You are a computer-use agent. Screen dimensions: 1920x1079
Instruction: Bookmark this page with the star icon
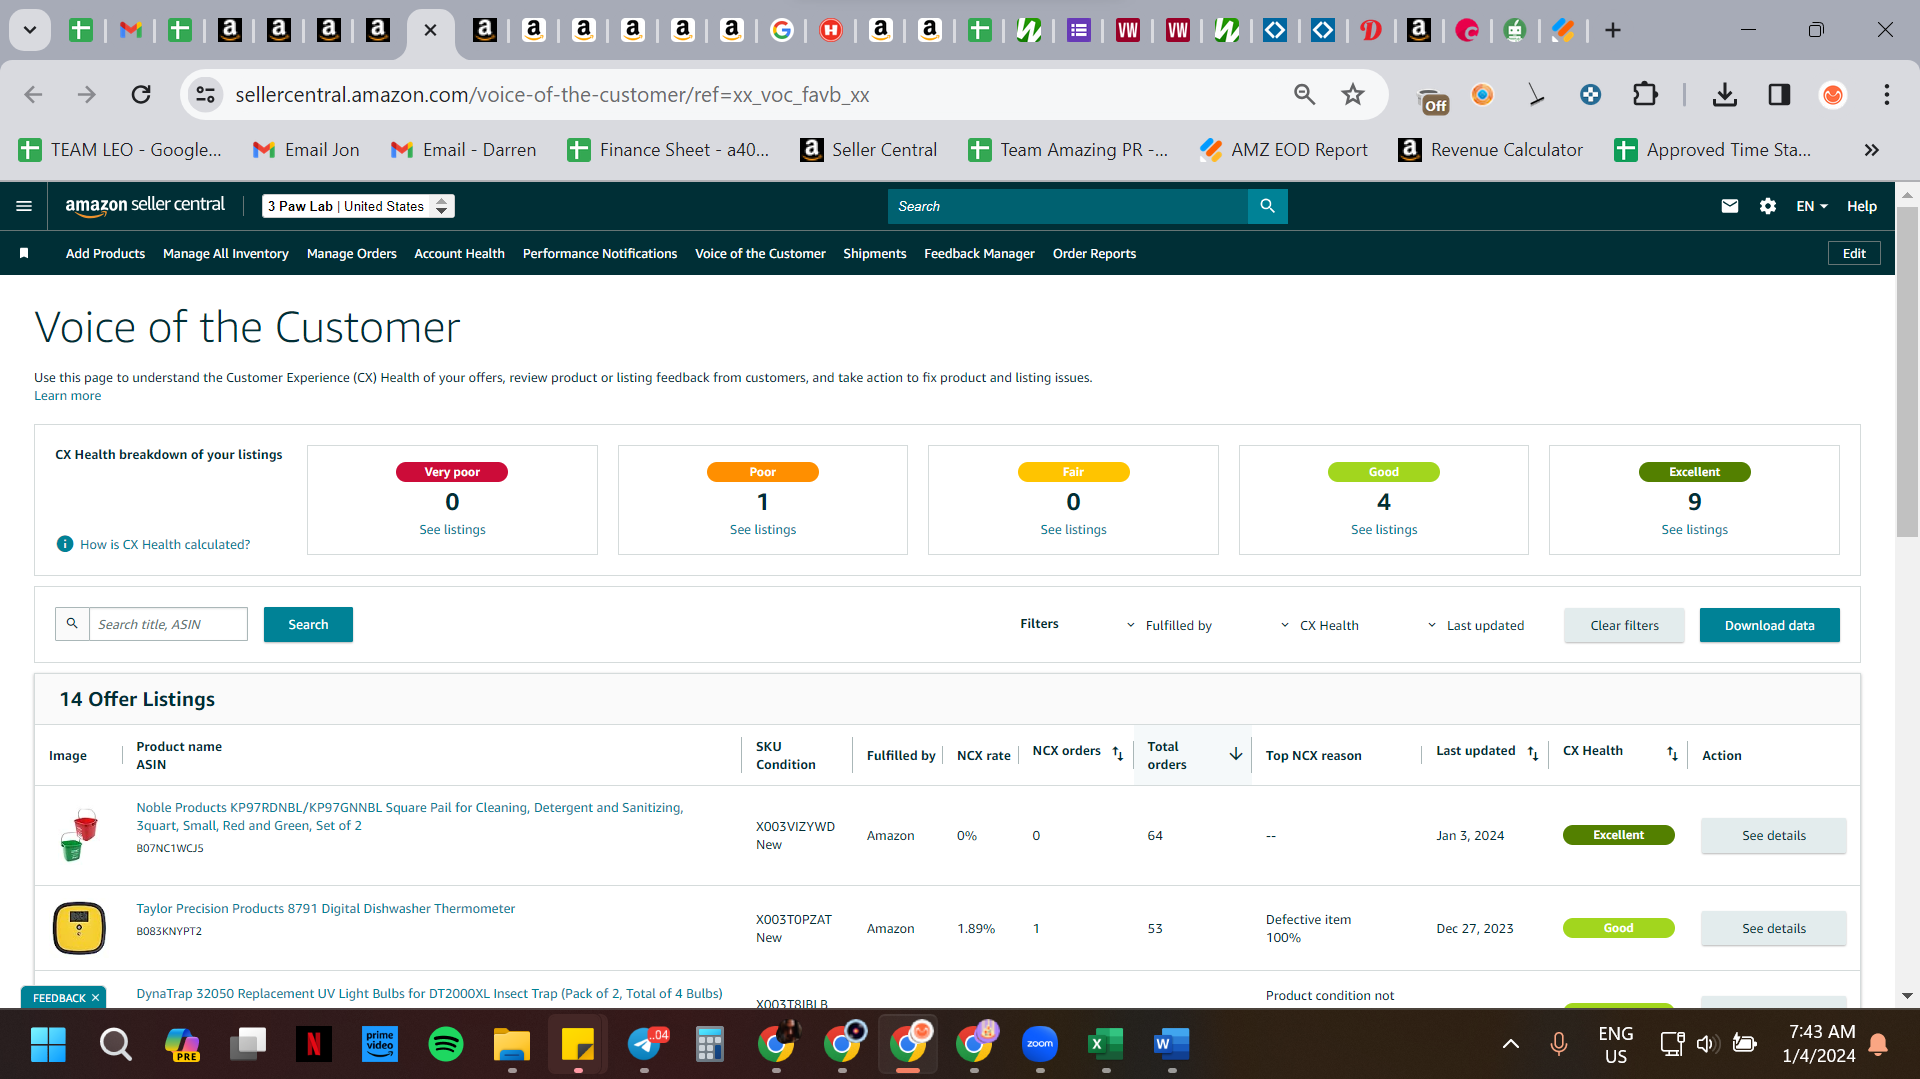point(1353,95)
